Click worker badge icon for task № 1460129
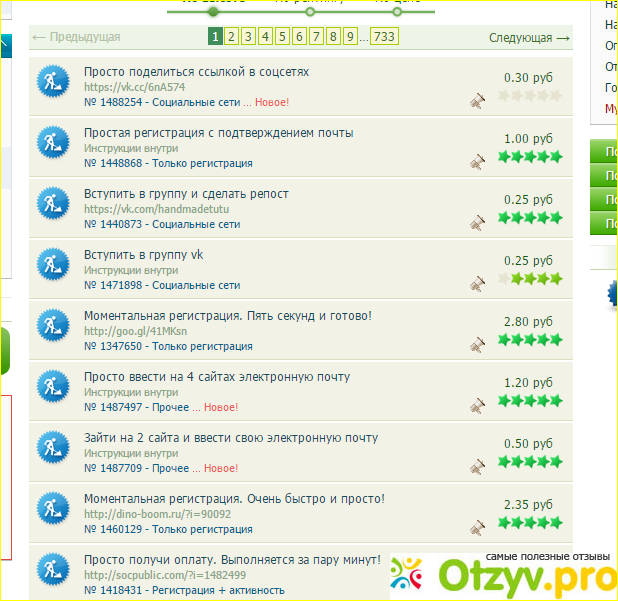The image size is (618, 601). click(x=51, y=511)
